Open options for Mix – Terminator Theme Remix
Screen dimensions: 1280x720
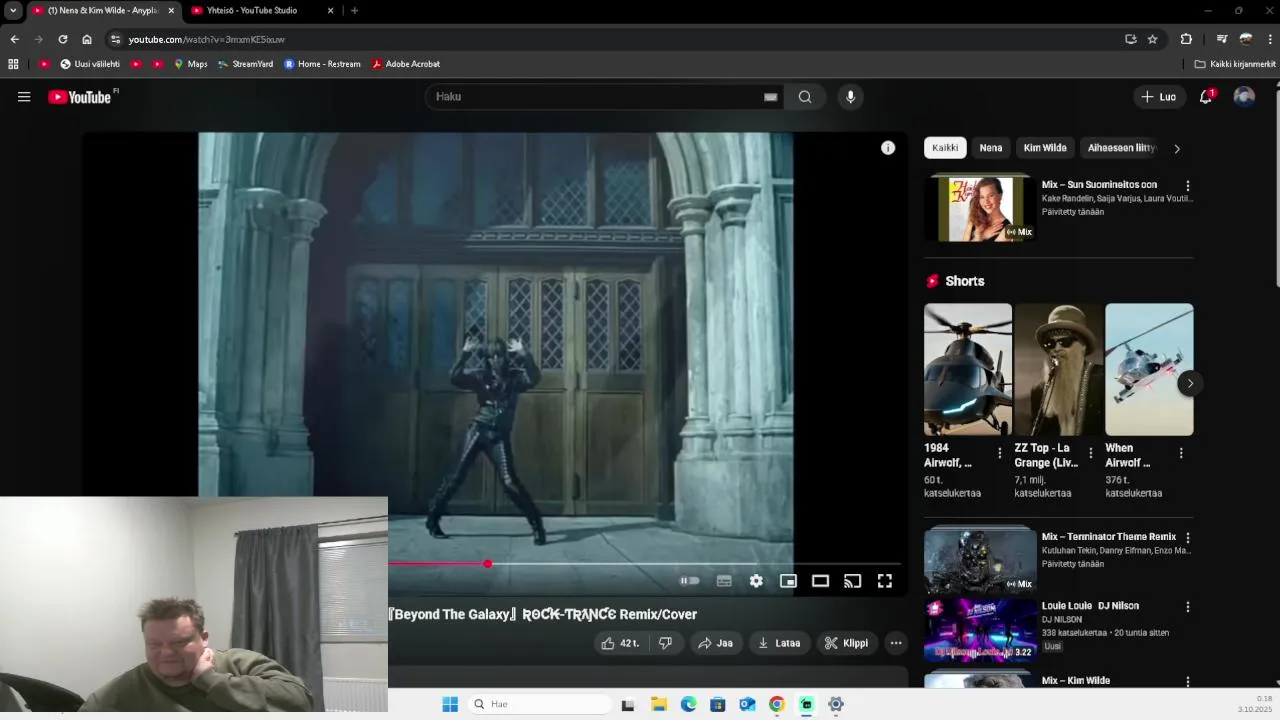click(x=1188, y=538)
